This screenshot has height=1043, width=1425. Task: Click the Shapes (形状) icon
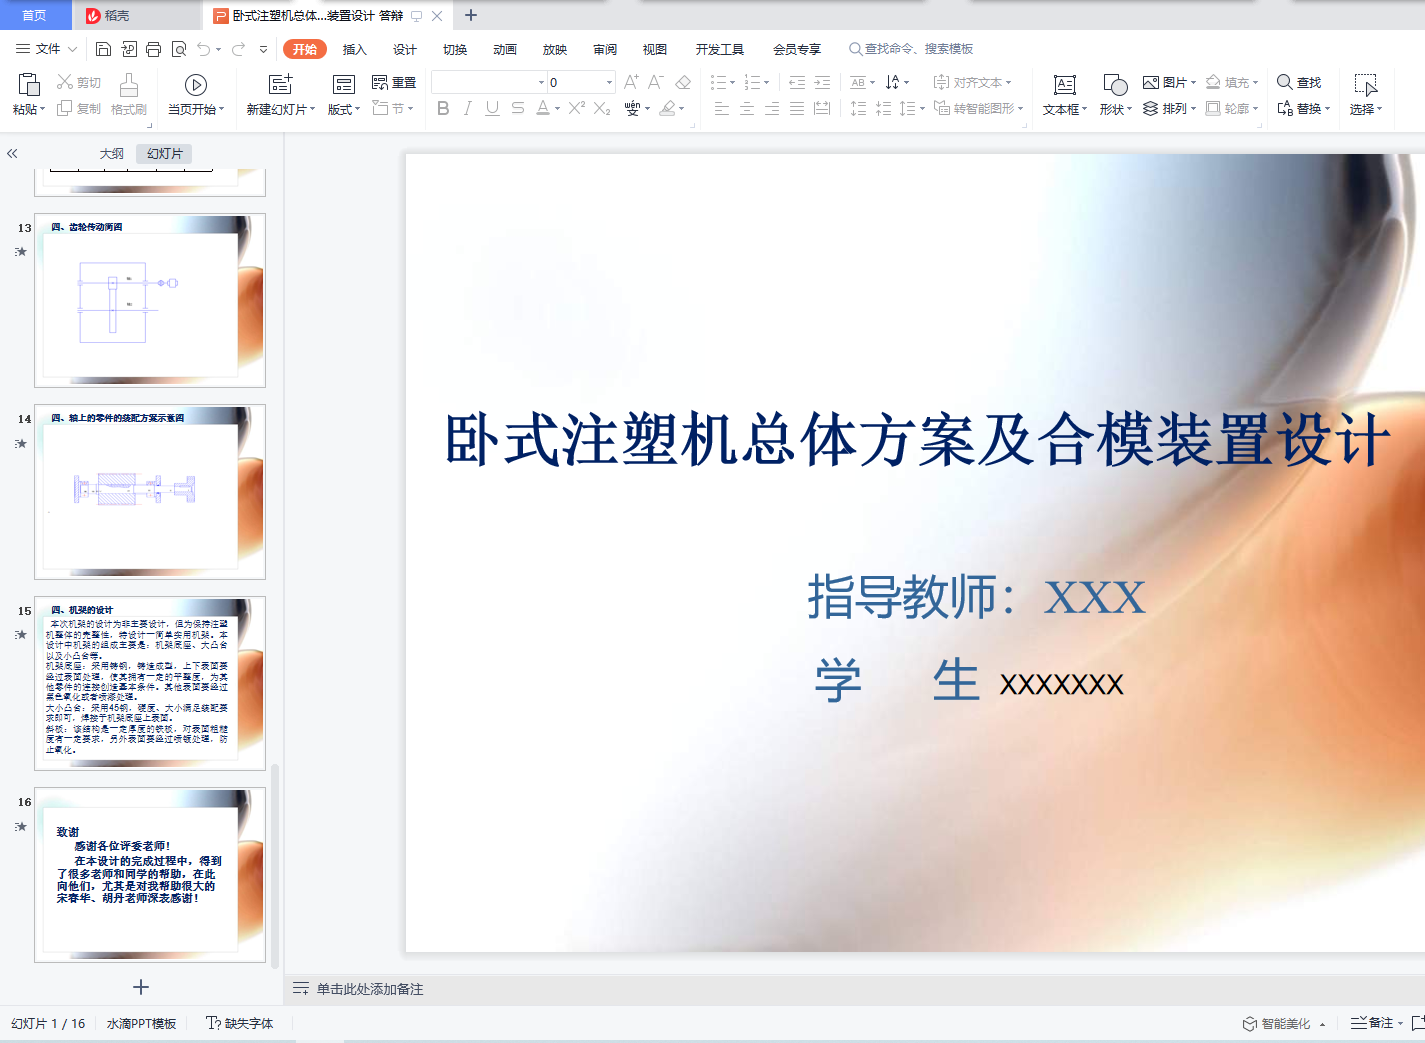coord(1115,85)
